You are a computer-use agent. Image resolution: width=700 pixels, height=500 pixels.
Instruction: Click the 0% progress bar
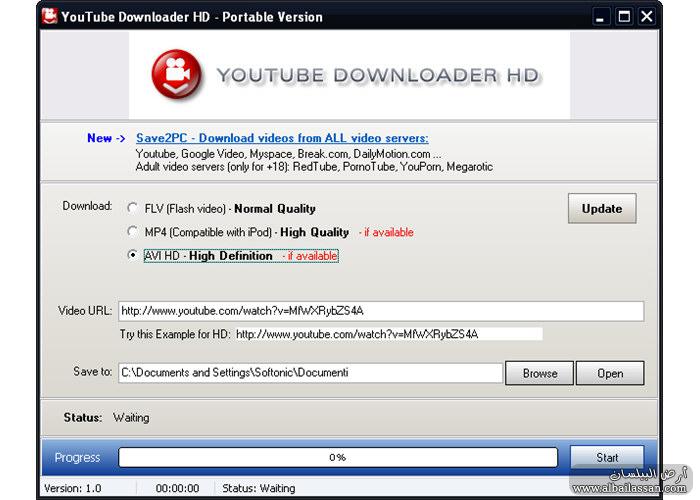point(338,458)
